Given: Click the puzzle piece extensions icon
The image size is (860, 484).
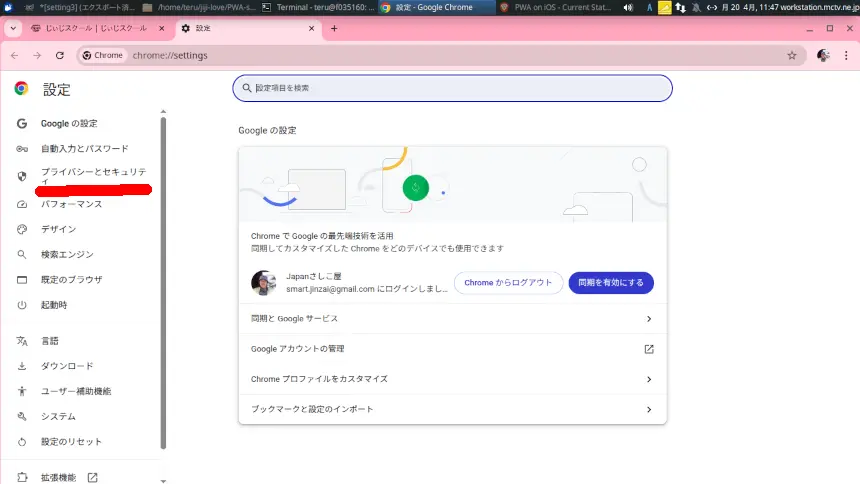Looking at the screenshot, I should [x=22, y=477].
